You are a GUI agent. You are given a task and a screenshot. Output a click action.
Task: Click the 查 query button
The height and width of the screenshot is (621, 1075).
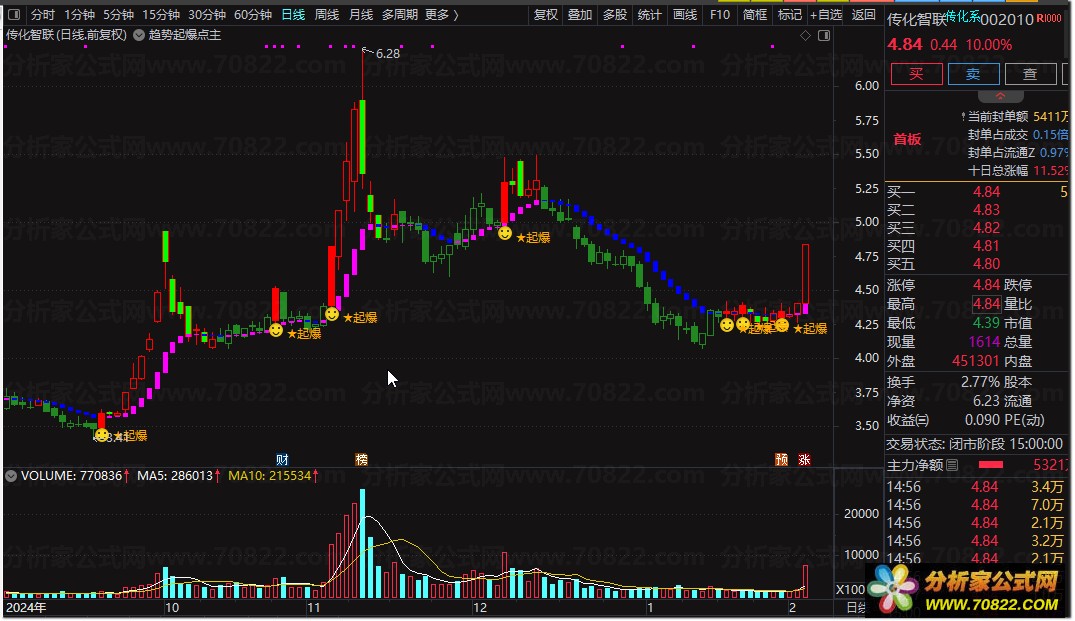1030,74
